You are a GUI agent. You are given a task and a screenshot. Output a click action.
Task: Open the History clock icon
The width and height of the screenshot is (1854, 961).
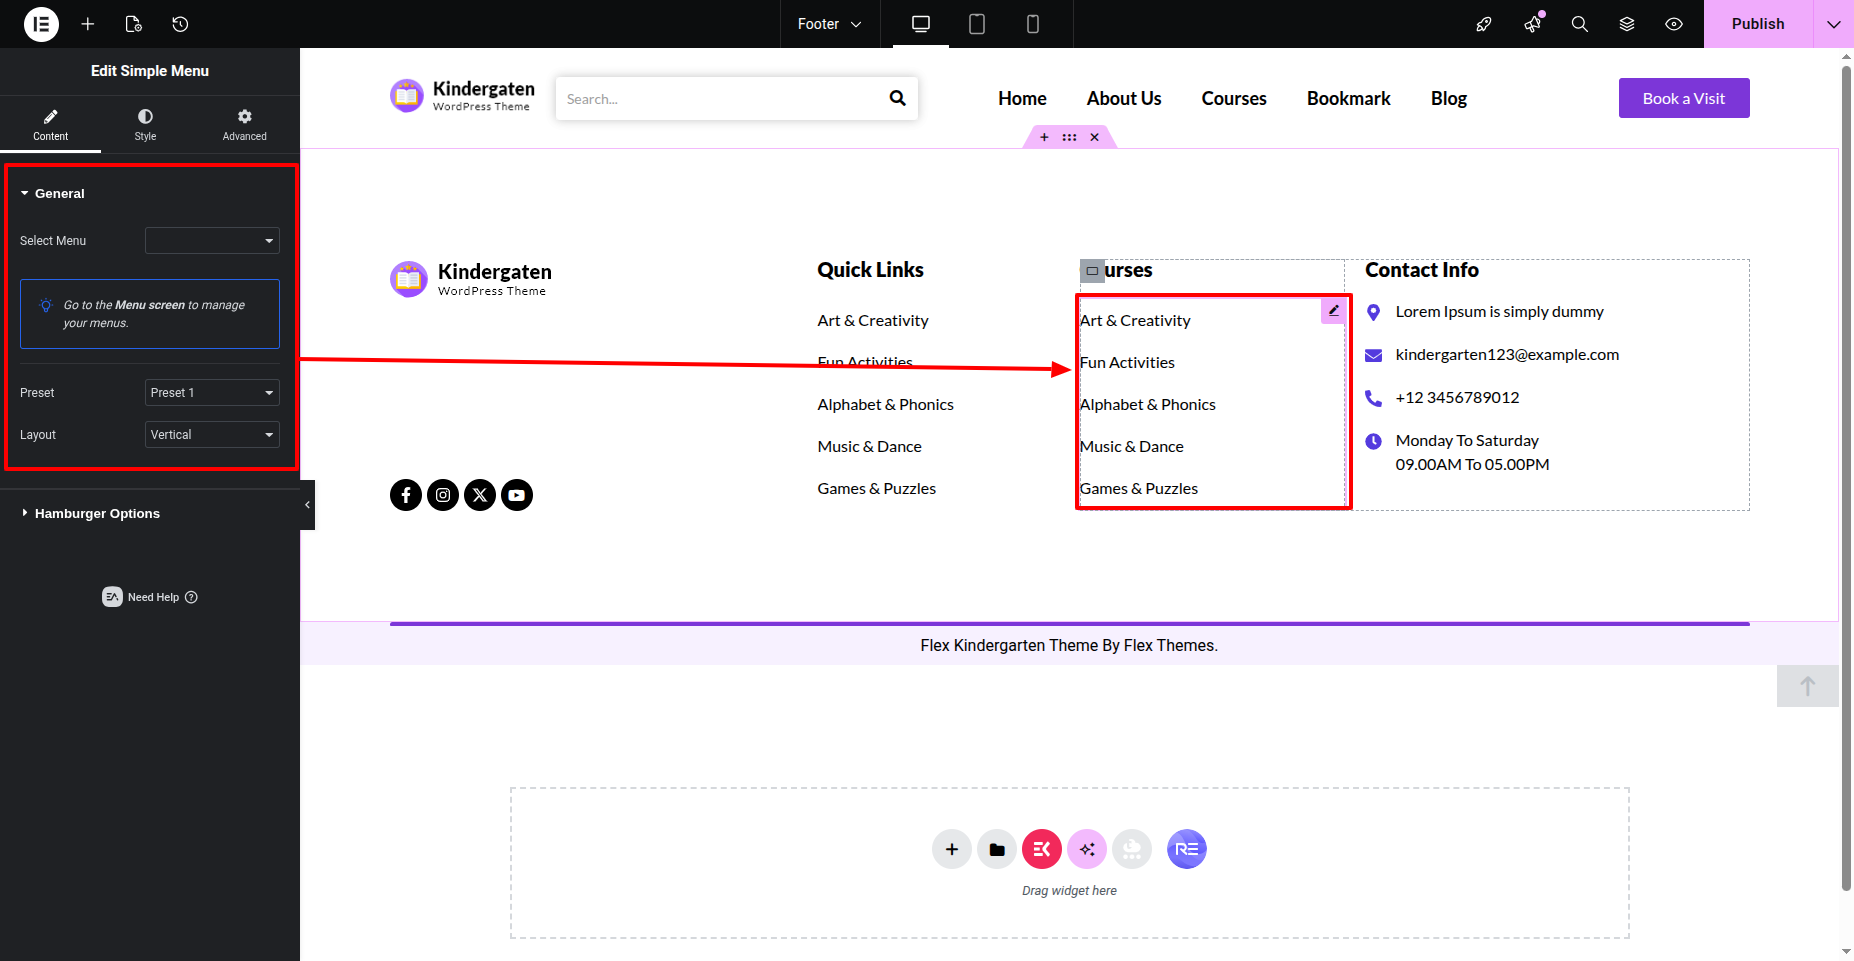pyautogui.click(x=180, y=24)
